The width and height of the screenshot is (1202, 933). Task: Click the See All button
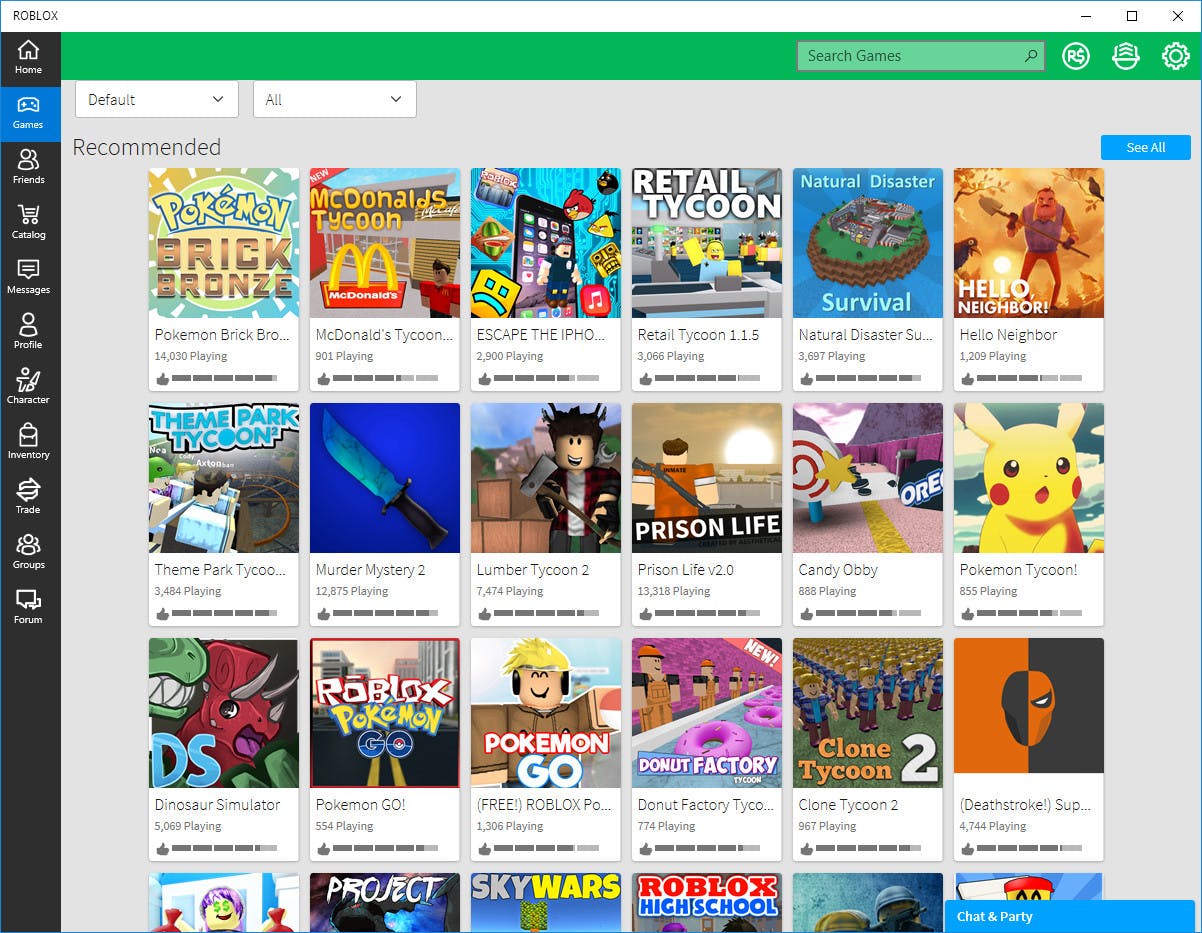coord(1146,147)
